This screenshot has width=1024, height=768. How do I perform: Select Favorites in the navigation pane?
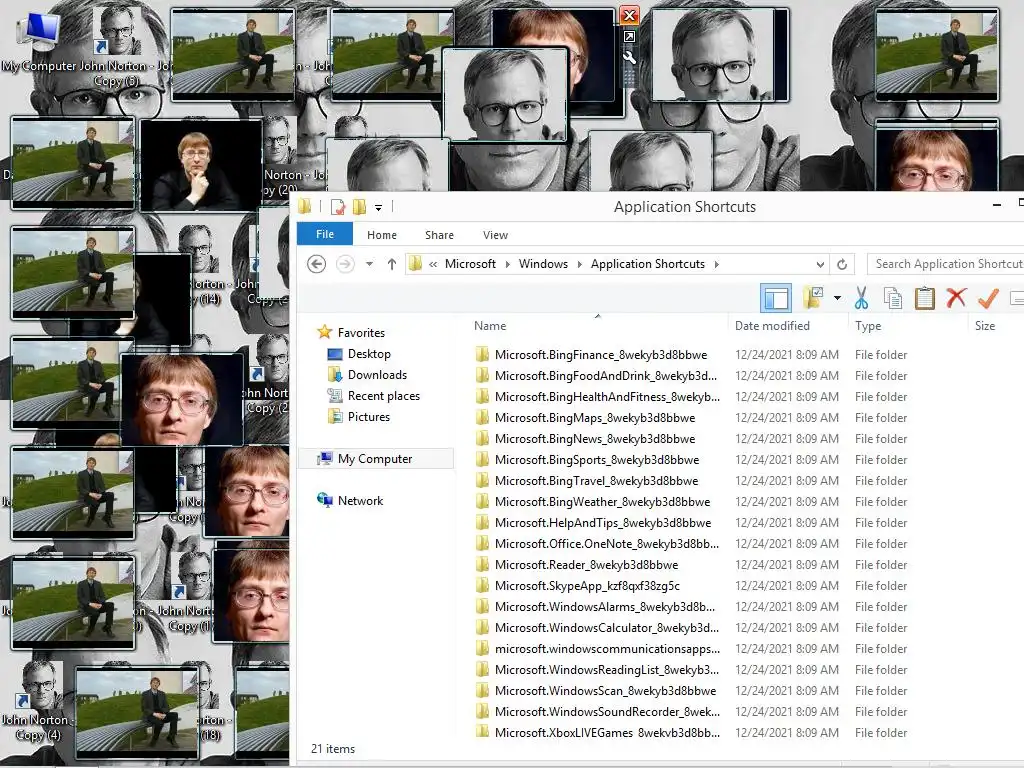361,332
